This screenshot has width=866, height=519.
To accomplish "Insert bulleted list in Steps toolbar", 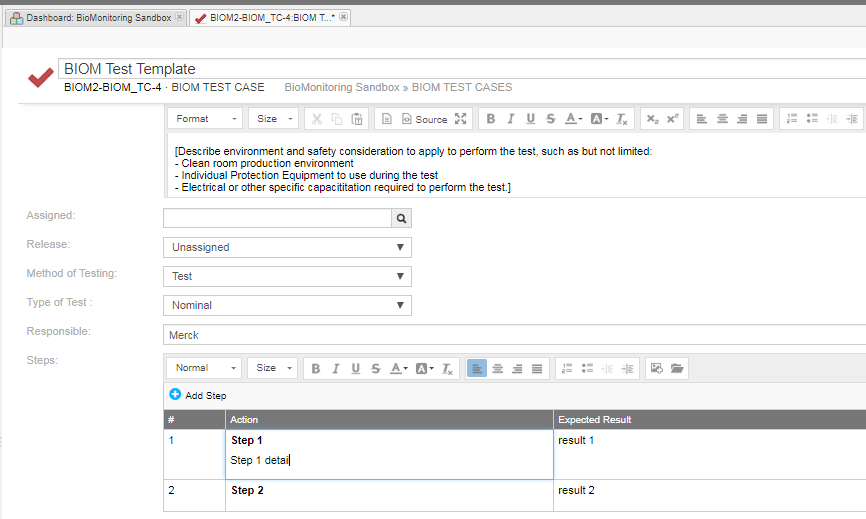I will point(587,368).
